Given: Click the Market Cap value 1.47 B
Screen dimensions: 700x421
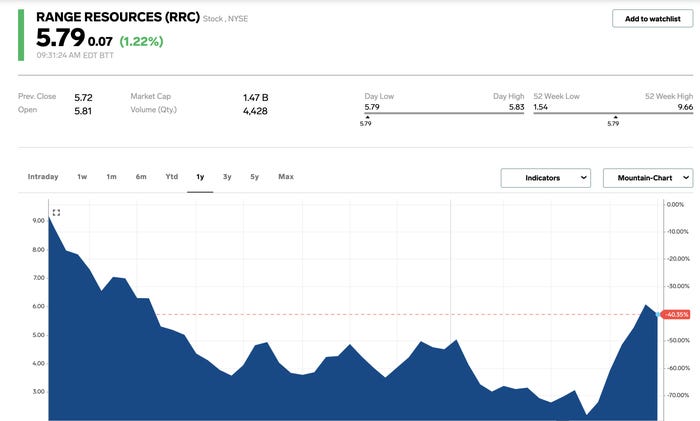Looking at the screenshot, I should tap(255, 97).
